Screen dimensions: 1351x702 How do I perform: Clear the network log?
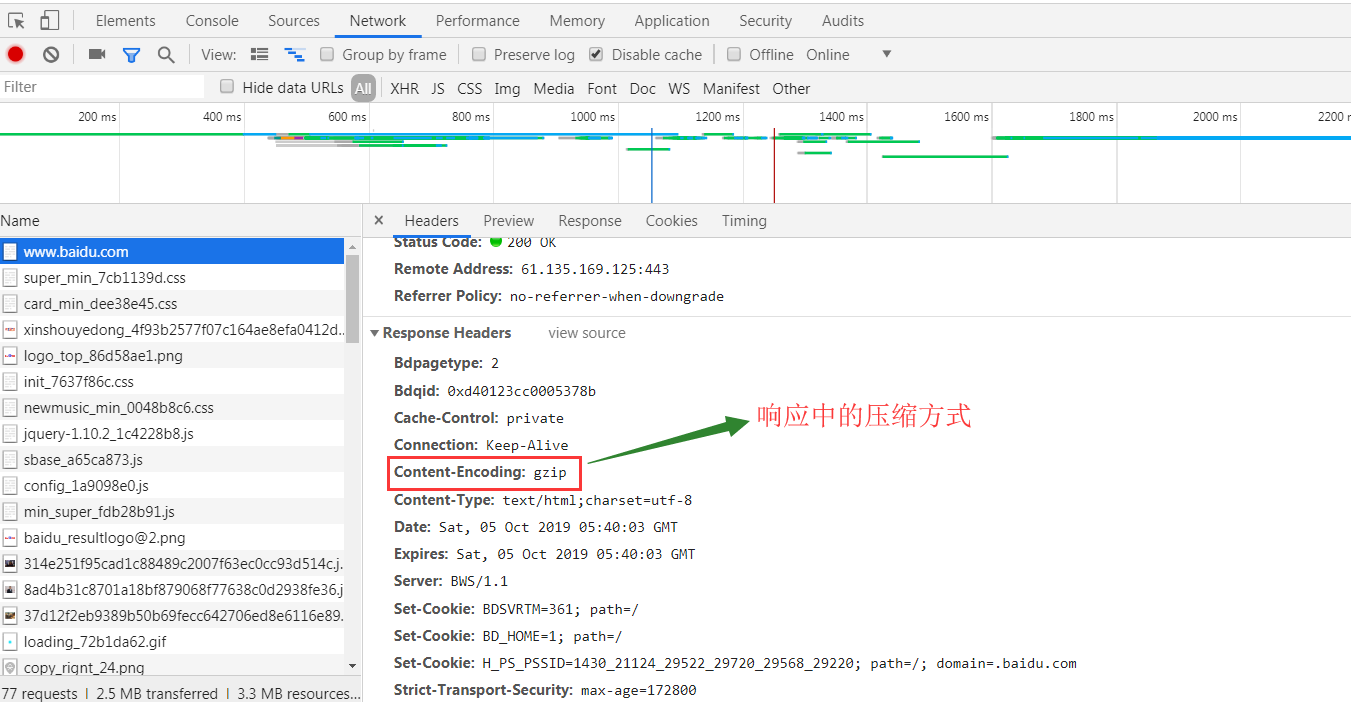coord(51,55)
